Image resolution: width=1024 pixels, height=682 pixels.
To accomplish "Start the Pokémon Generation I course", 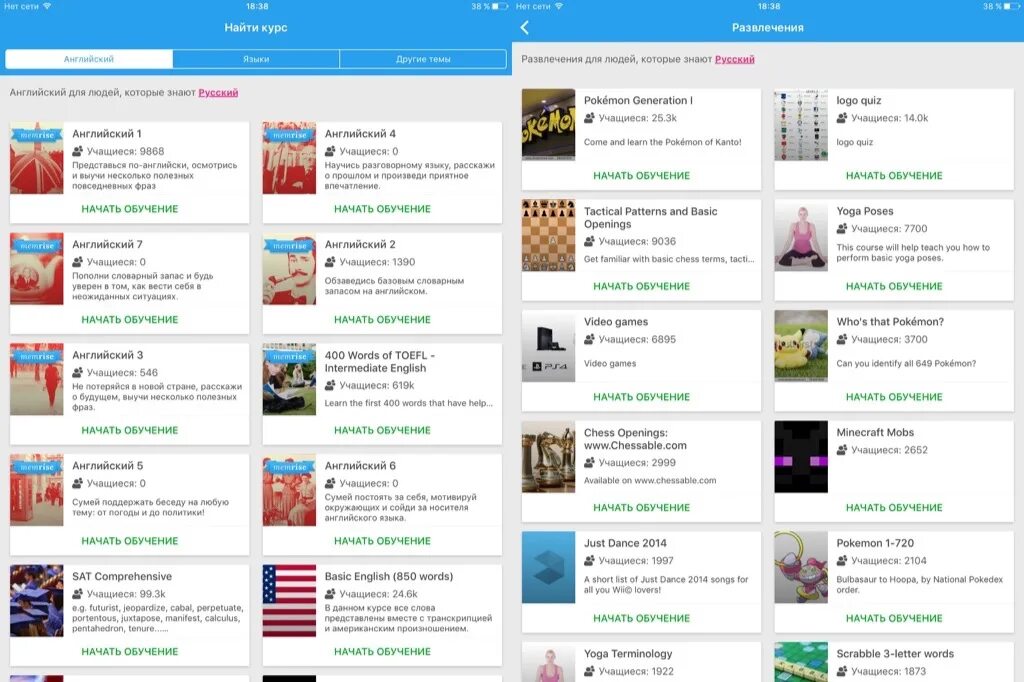I will click(x=641, y=176).
